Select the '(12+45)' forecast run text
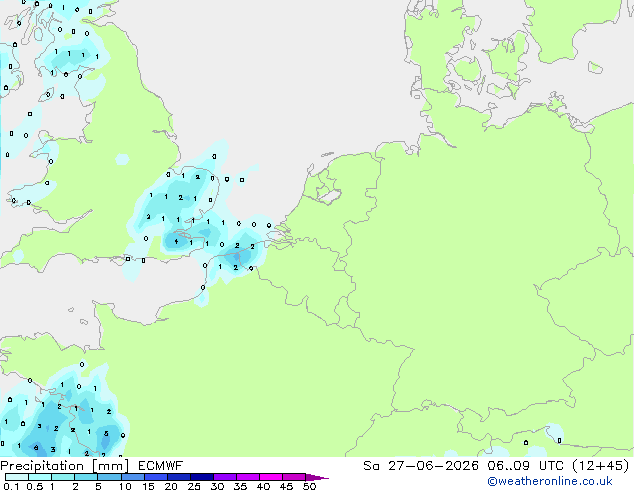 pyautogui.click(x=601, y=466)
